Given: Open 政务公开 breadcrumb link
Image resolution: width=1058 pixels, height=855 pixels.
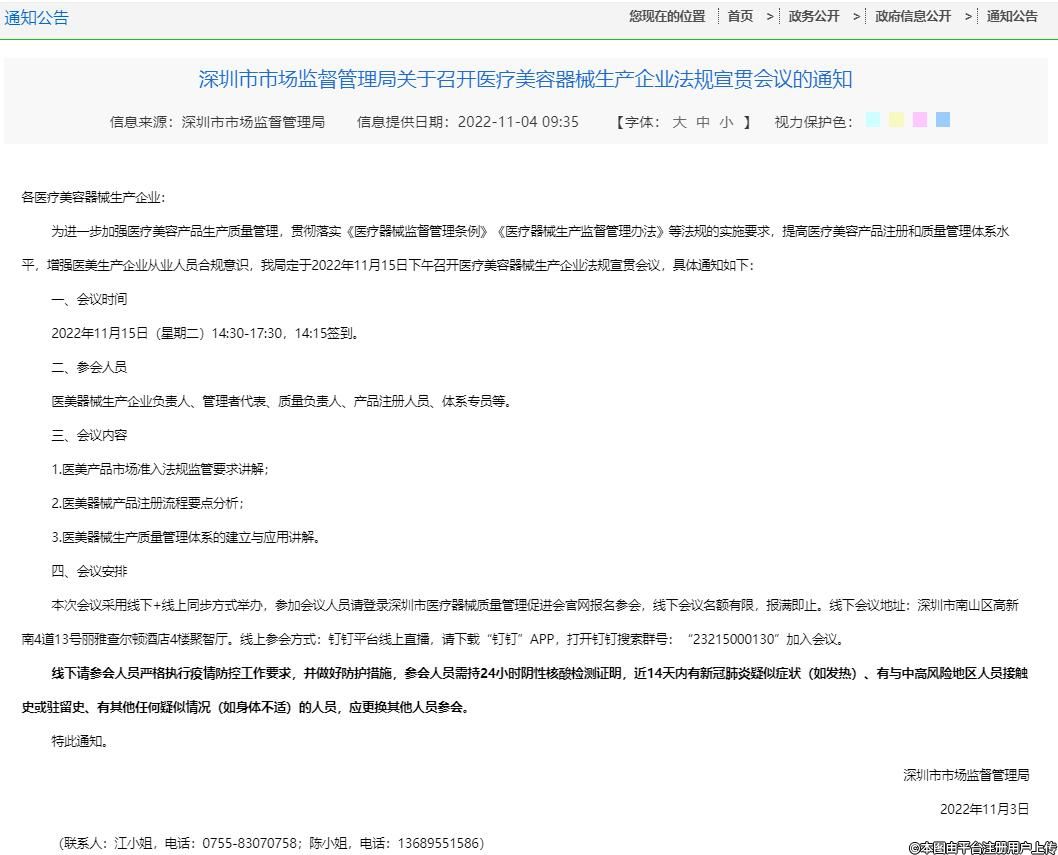Looking at the screenshot, I should pyautogui.click(x=814, y=16).
